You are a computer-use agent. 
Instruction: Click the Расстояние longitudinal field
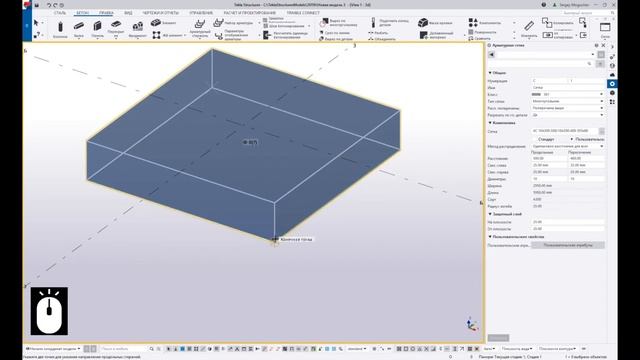tap(549, 158)
